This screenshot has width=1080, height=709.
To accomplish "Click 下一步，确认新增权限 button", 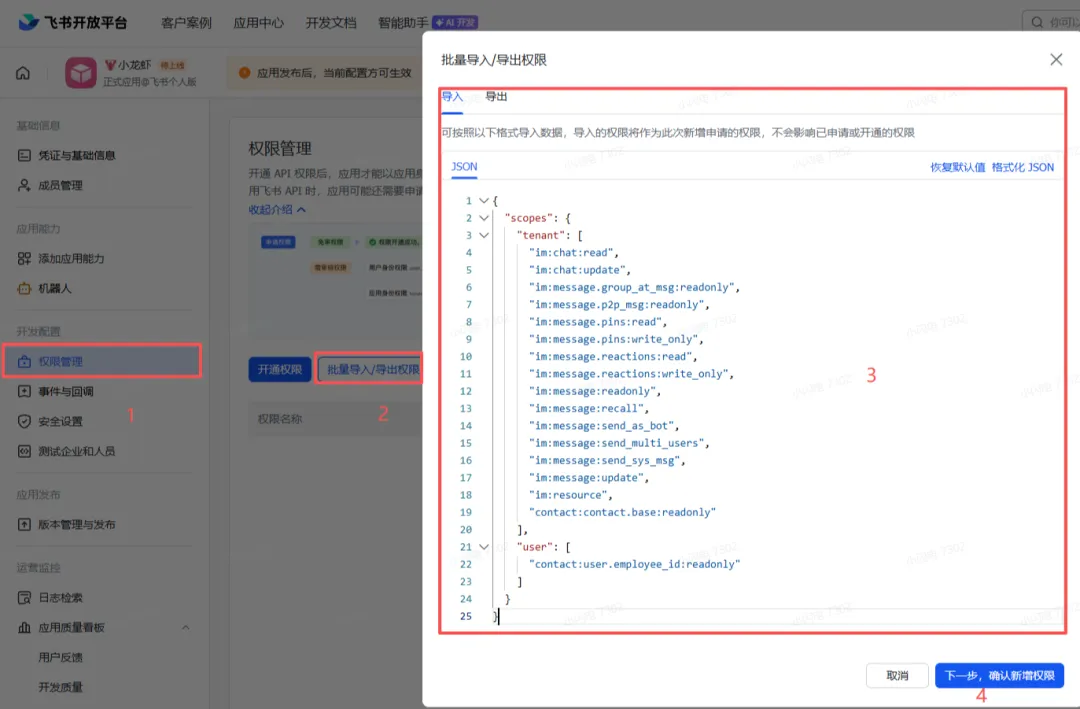I will pos(999,676).
